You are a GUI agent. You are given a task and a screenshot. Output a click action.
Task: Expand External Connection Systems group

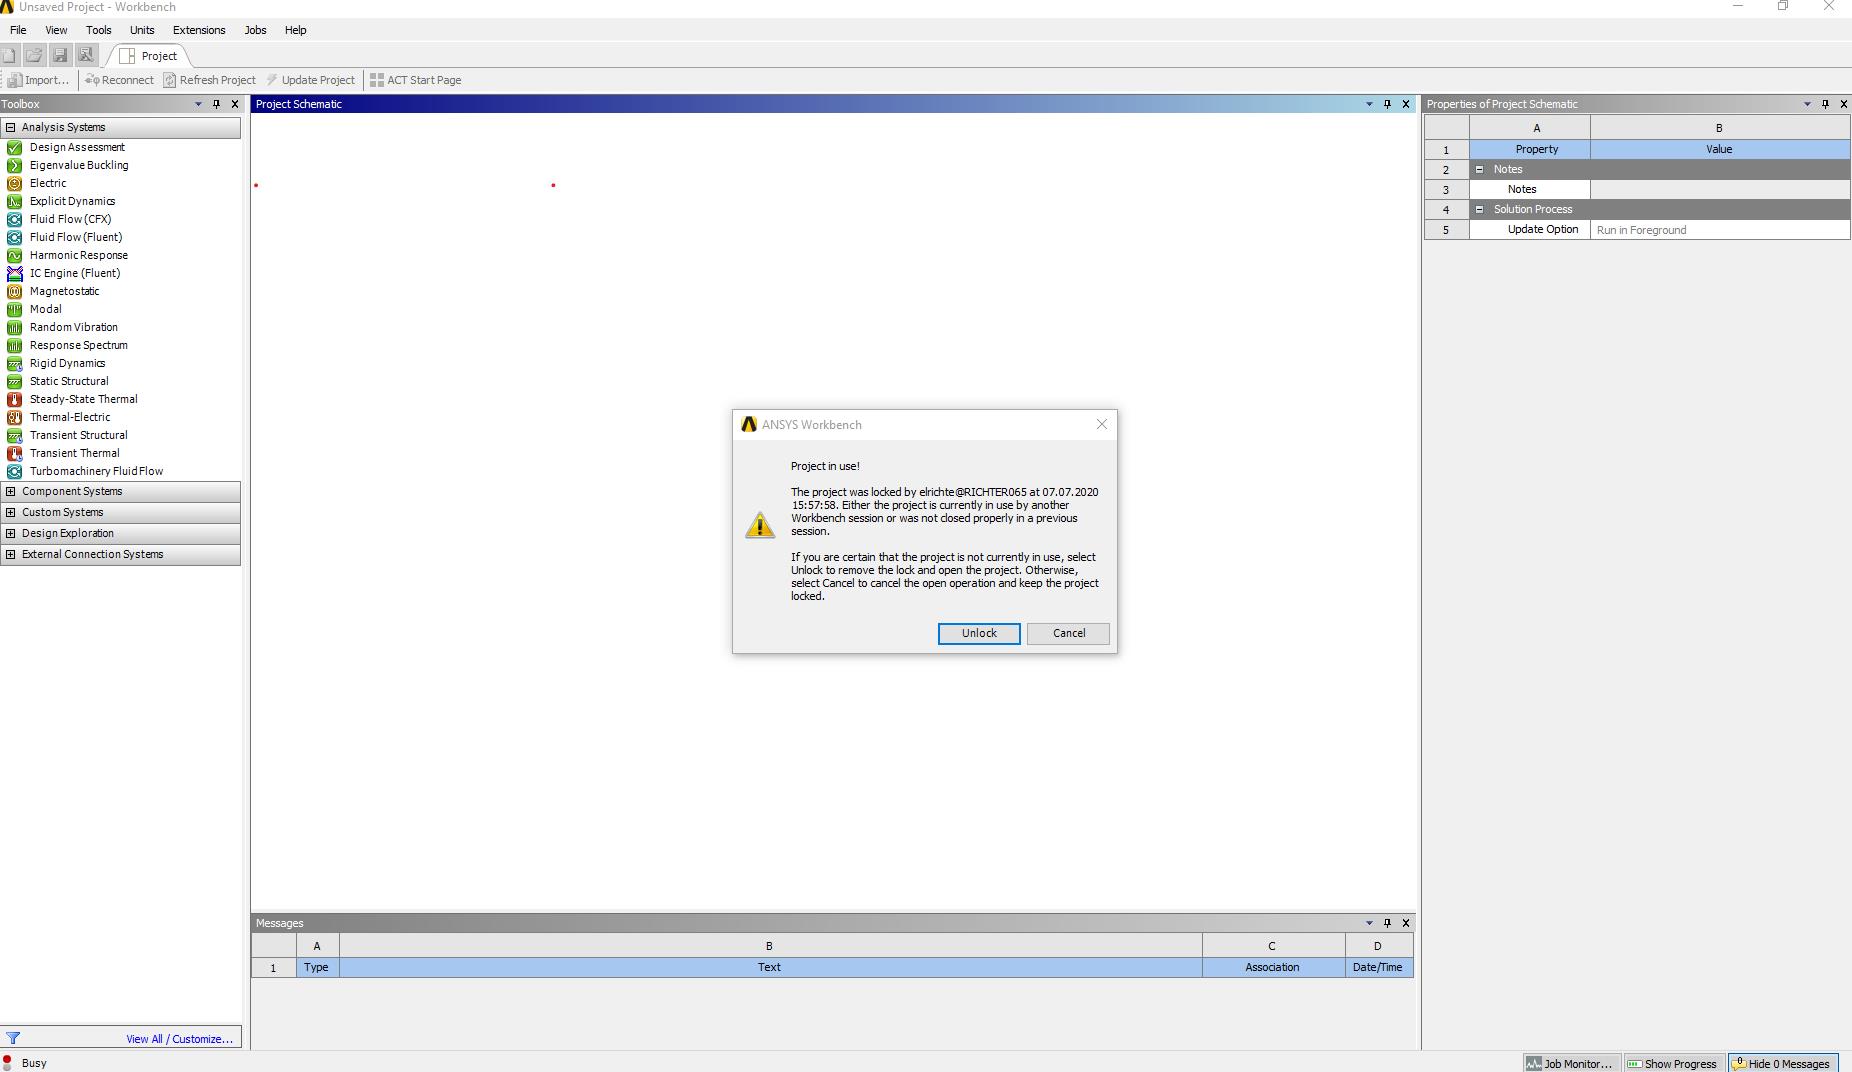click(x=11, y=554)
